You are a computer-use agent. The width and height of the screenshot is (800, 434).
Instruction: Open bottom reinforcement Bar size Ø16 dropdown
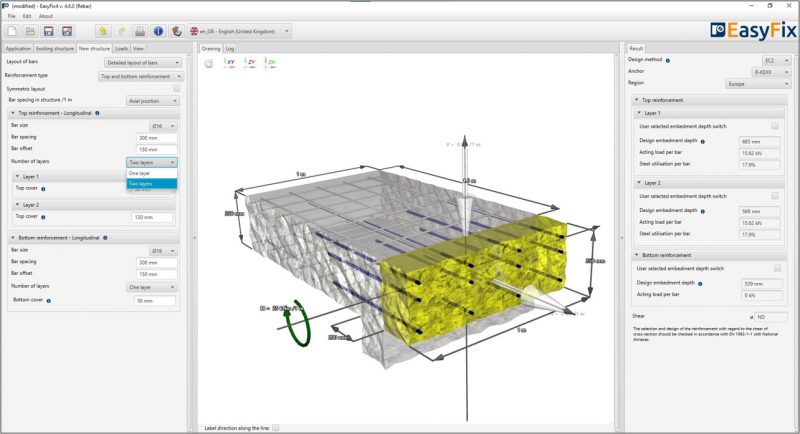point(163,251)
